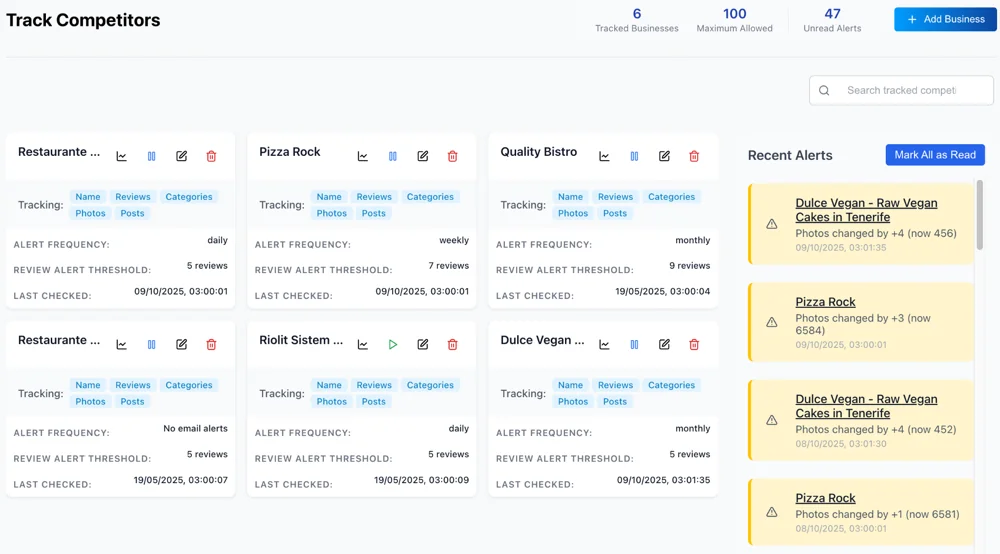Delete the Riolit Sistem competitor
The image size is (1000, 554).
453,344
